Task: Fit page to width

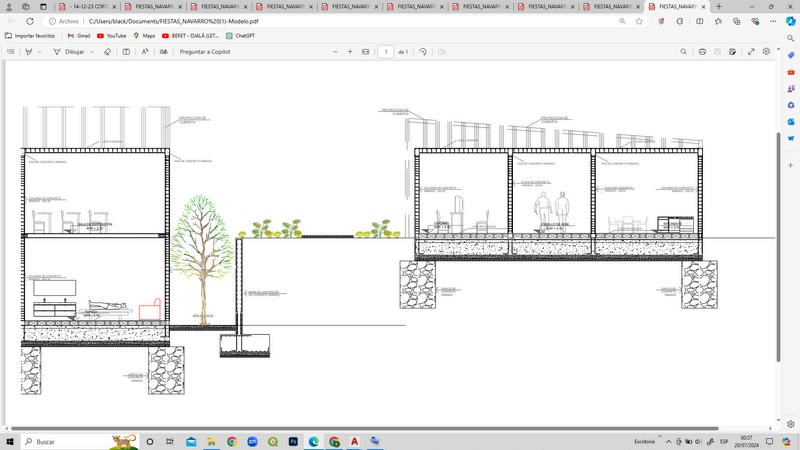Action: coord(365,52)
